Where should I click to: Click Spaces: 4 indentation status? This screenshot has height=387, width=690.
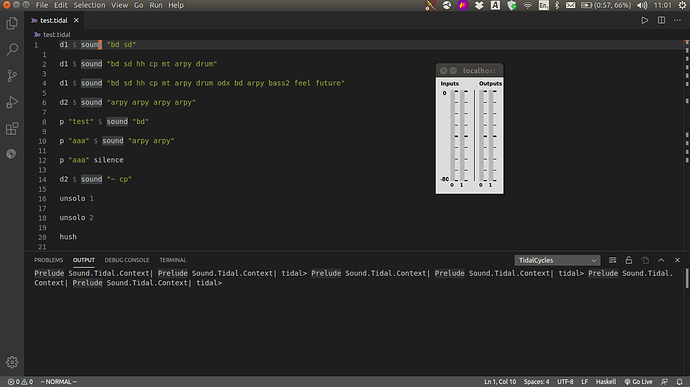(x=536, y=382)
